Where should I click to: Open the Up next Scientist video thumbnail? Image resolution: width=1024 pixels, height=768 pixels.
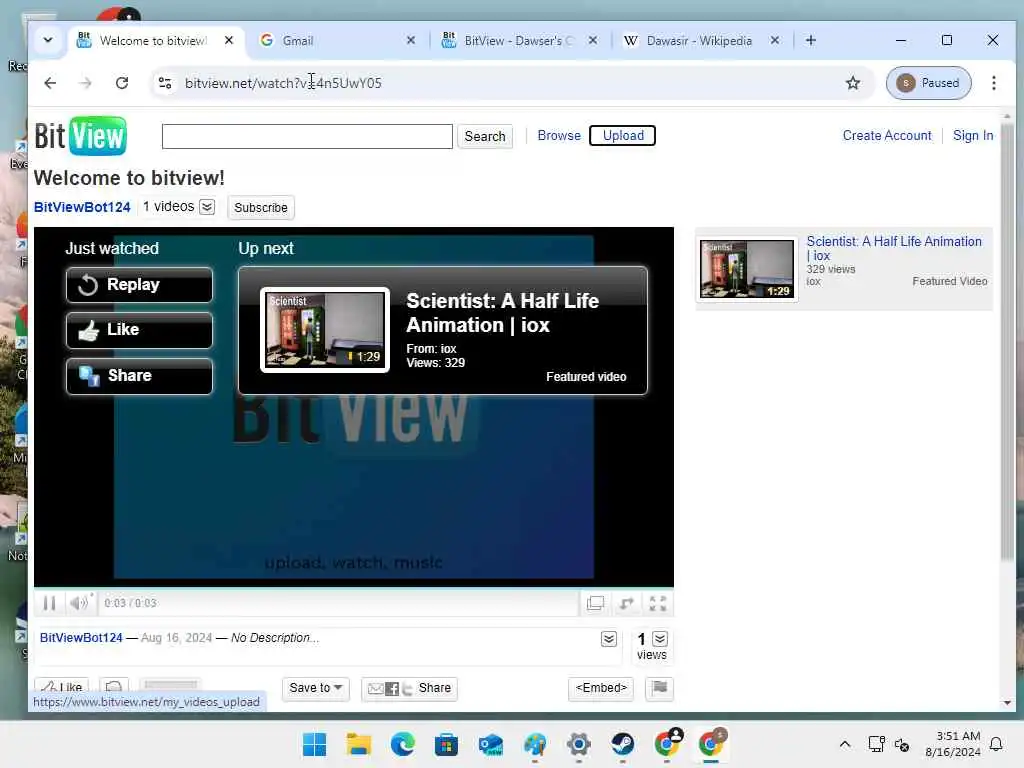tap(325, 330)
